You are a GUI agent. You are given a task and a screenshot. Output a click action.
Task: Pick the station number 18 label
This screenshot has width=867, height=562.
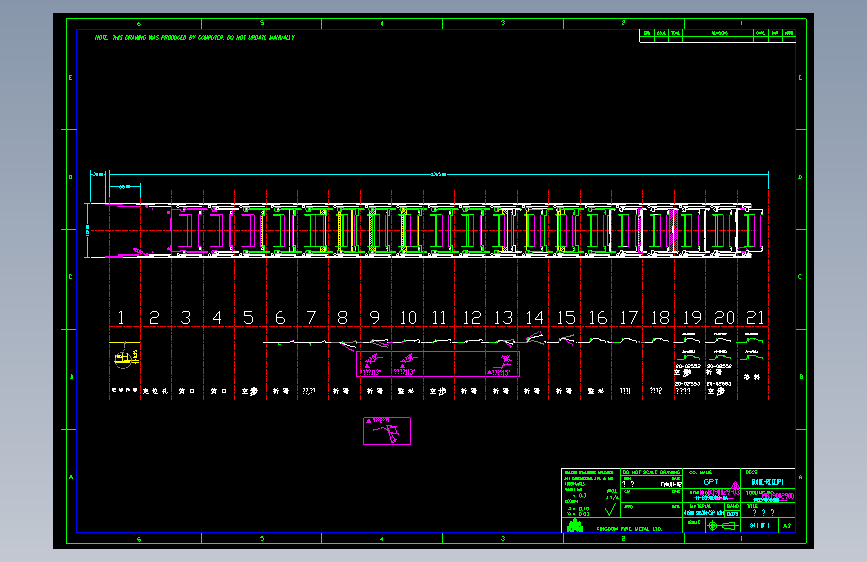[660, 318]
